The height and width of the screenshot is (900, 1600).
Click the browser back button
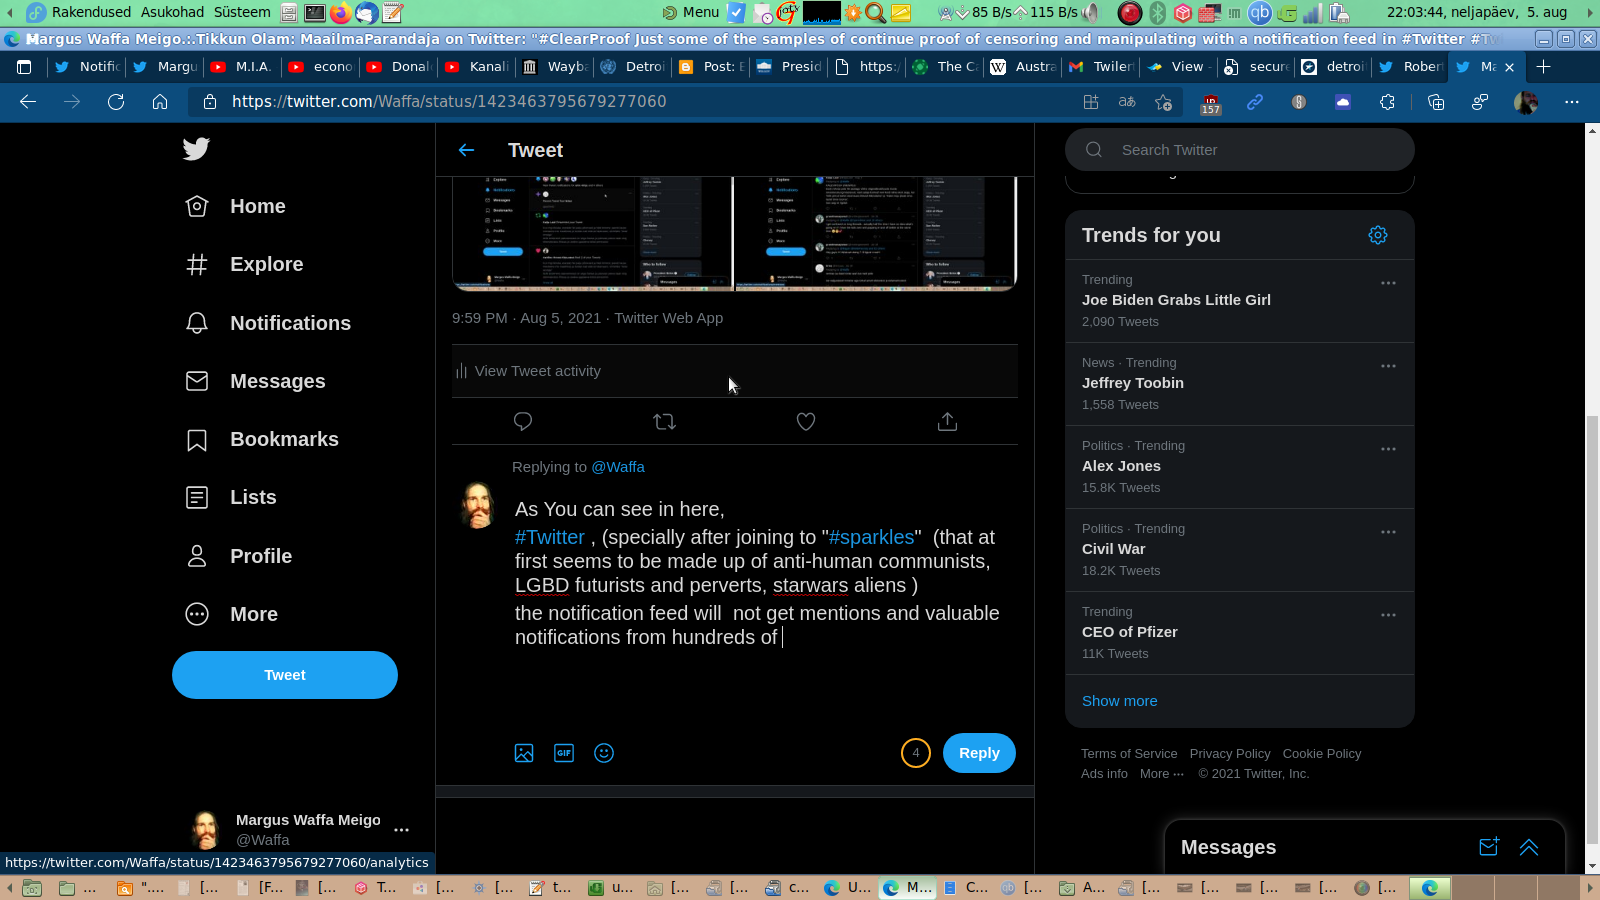[x=28, y=102]
